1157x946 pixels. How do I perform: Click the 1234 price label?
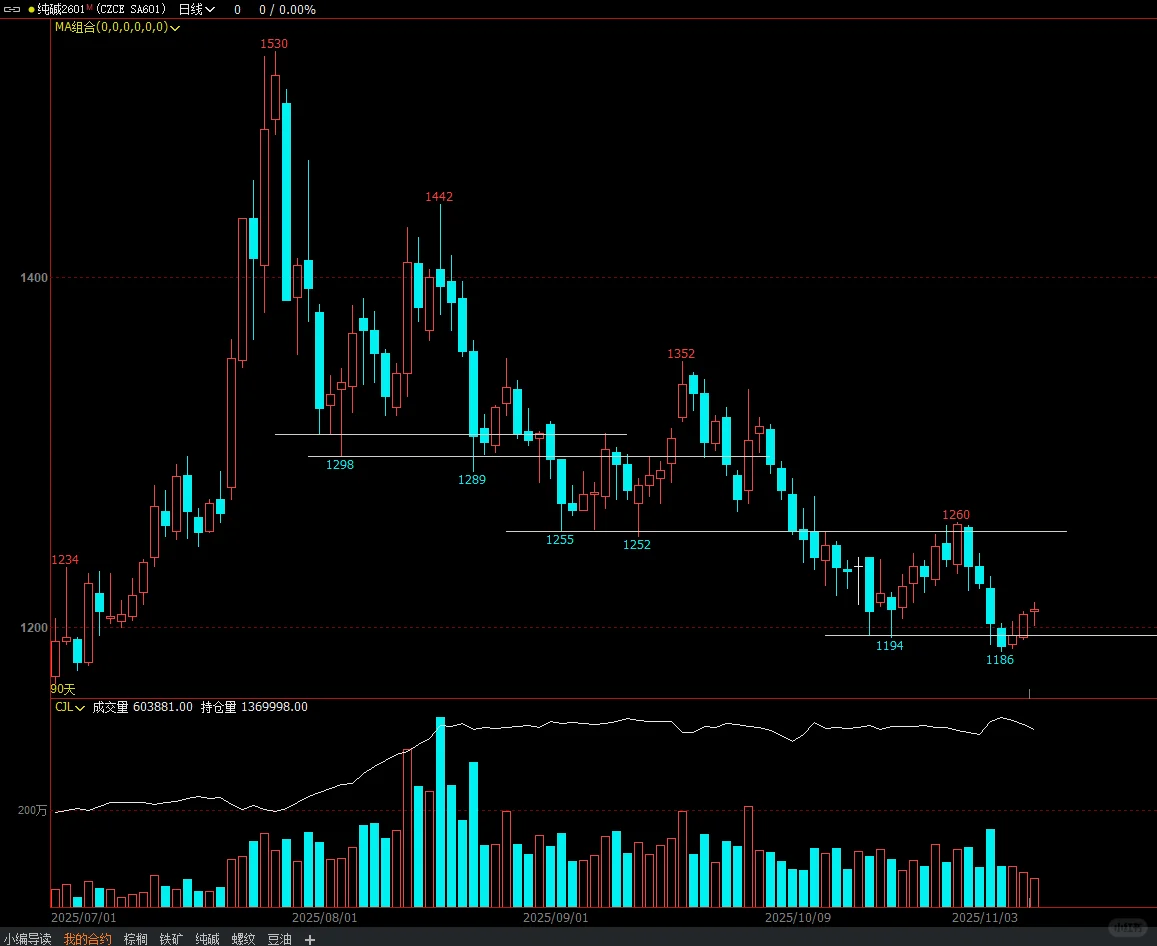[64, 559]
